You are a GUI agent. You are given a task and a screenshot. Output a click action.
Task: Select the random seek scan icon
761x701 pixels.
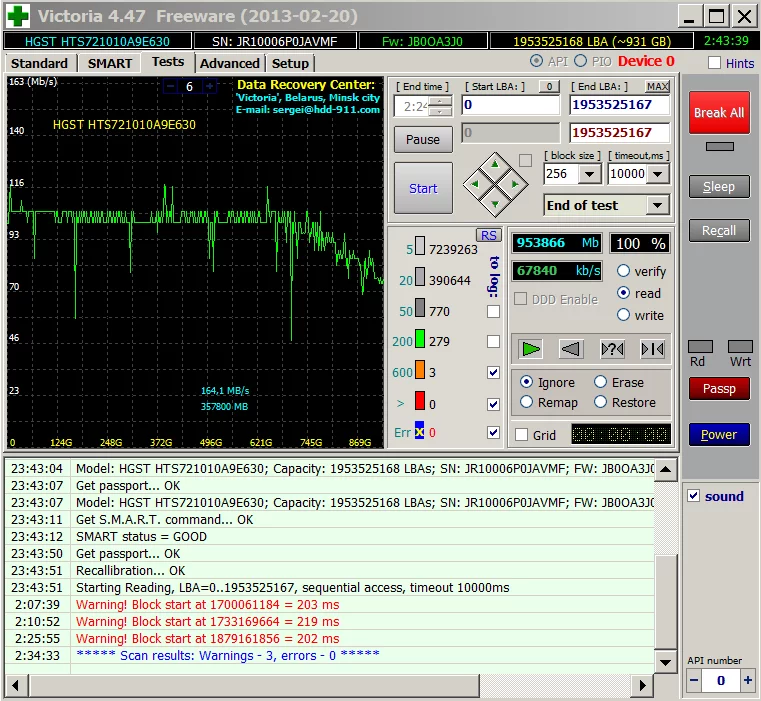[x=612, y=349]
